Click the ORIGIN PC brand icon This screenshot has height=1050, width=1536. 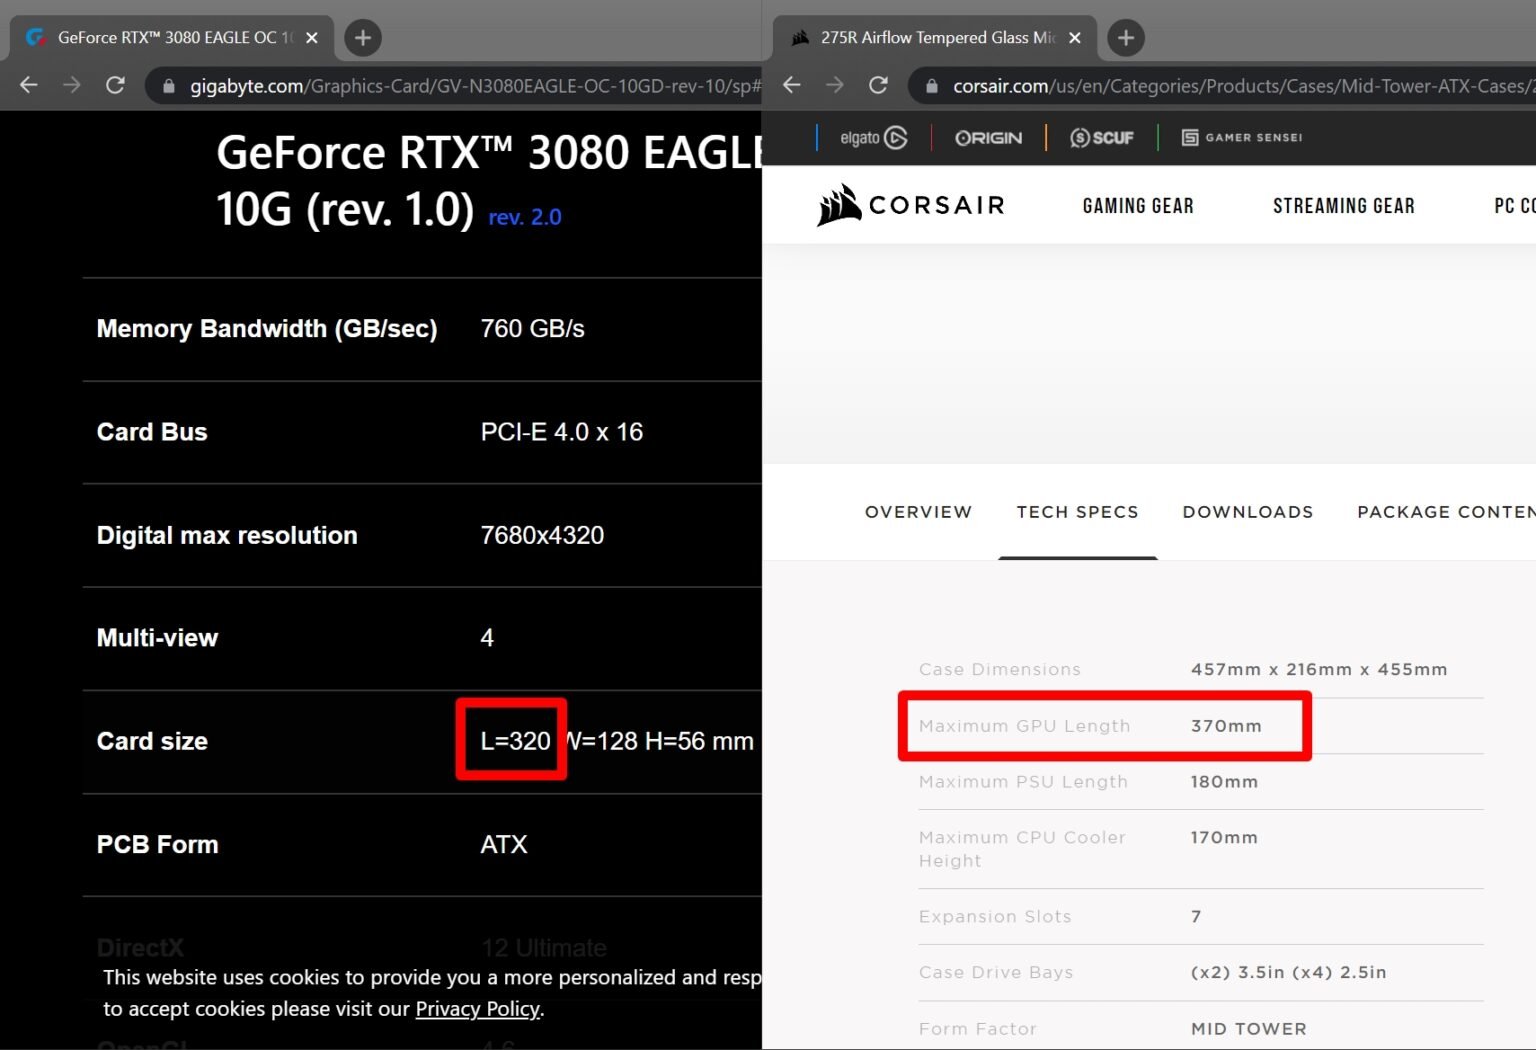pos(988,137)
